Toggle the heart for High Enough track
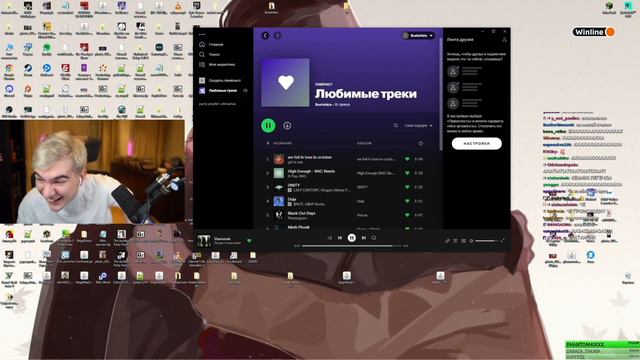Screen dimensions: 640x360 pos(407,173)
